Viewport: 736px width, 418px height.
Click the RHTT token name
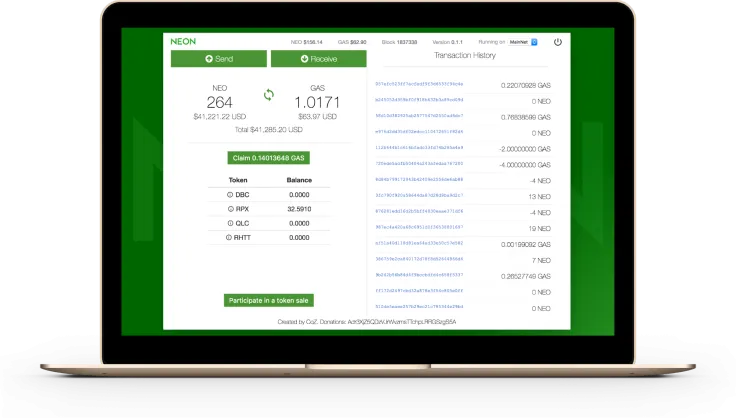(x=242, y=238)
